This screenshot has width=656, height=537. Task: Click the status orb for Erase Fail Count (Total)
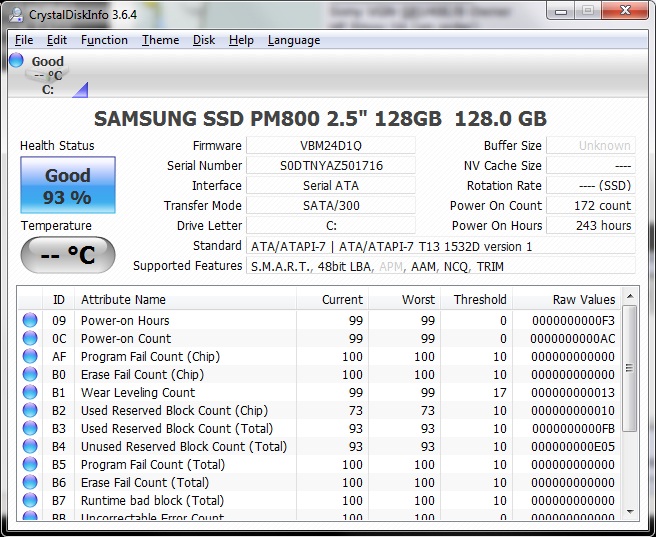pyautogui.click(x=30, y=482)
